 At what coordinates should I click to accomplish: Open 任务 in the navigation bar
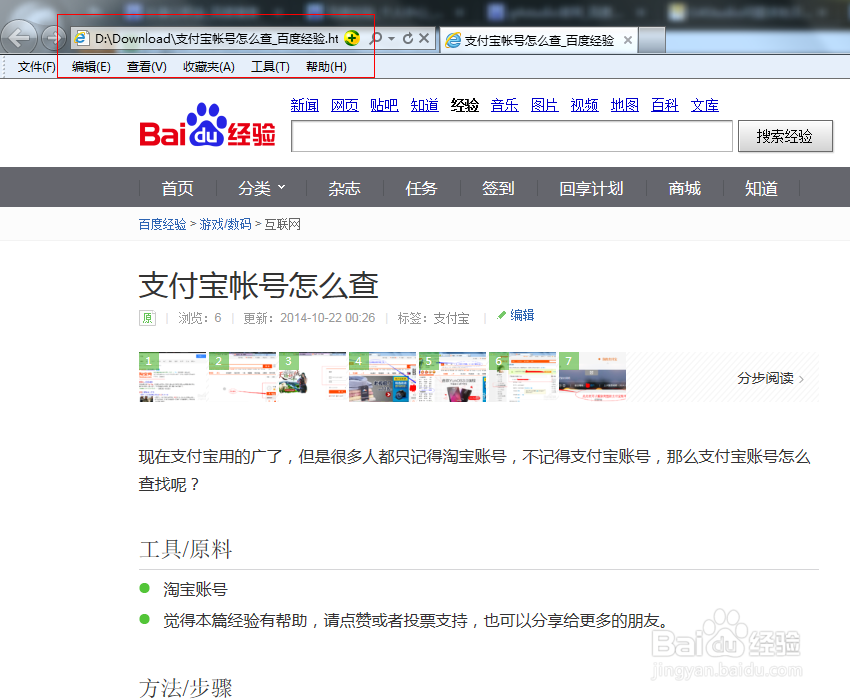pos(421,188)
